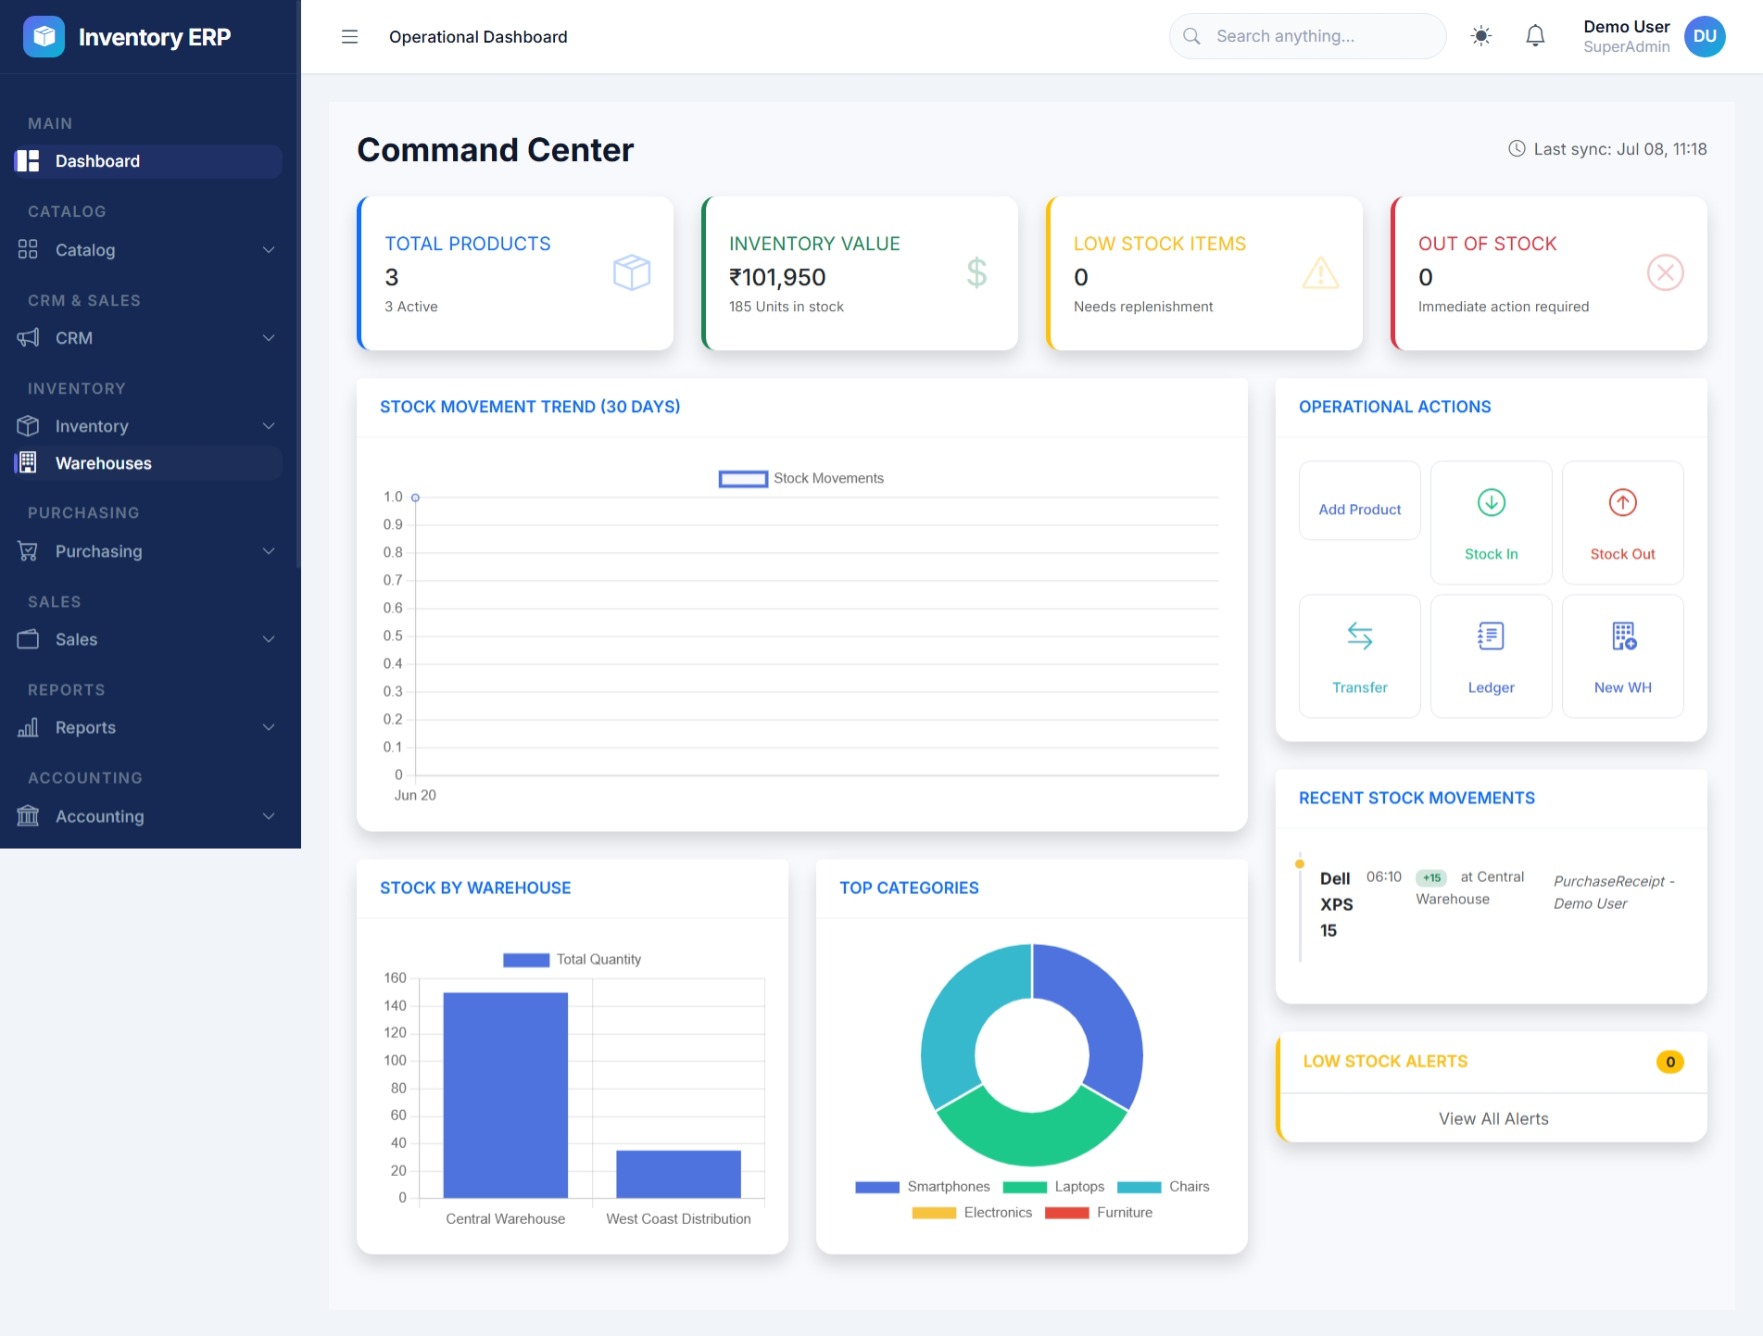The width and height of the screenshot is (1763, 1336).
Task: Expand the Reports chevron
Action: tap(268, 727)
